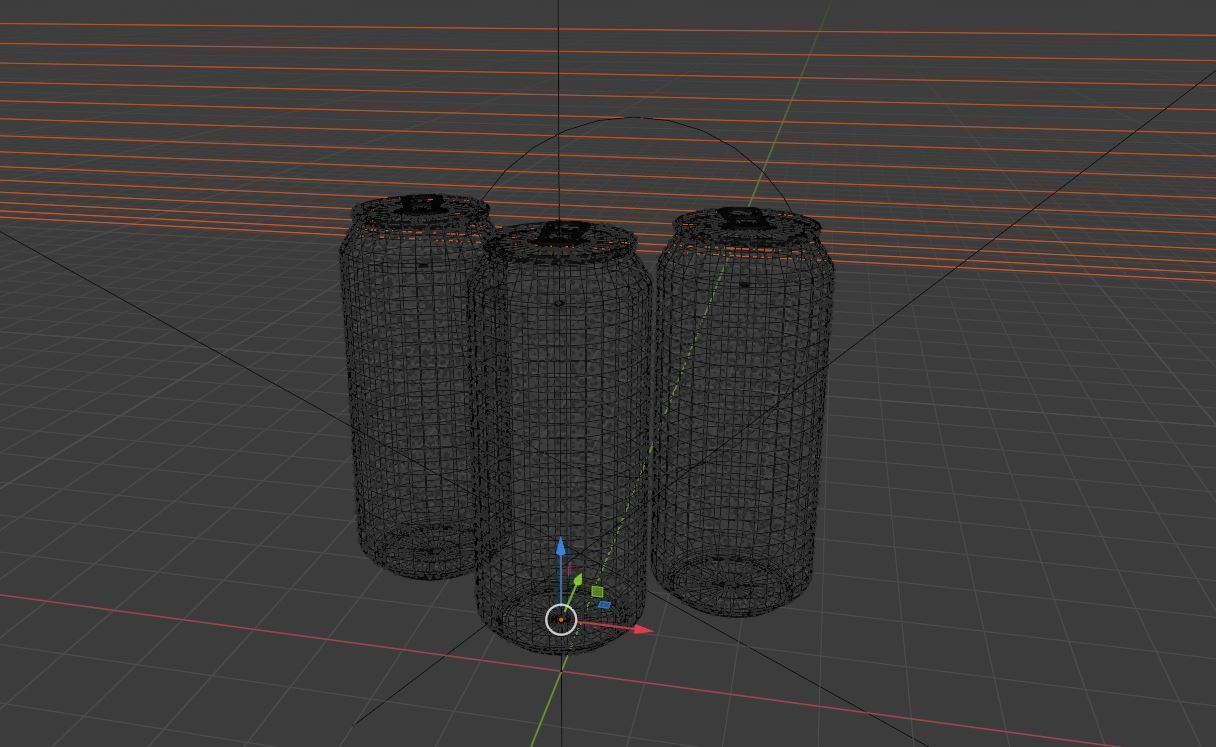Click the green Y-axis move arrow
The width and height of the screenshot is (1216, 747).
tap(577, 581)
